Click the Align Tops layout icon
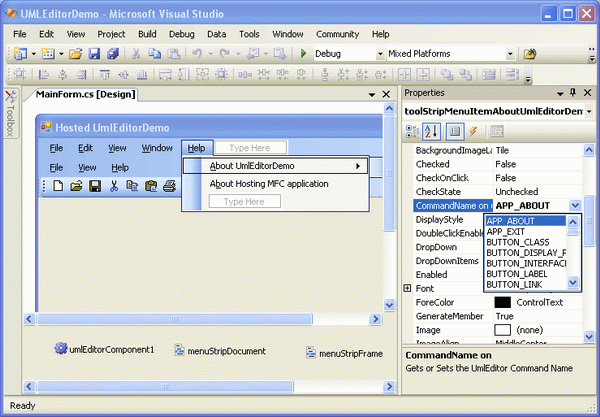This screenshot has width=600, height=417. pos(104,74)
